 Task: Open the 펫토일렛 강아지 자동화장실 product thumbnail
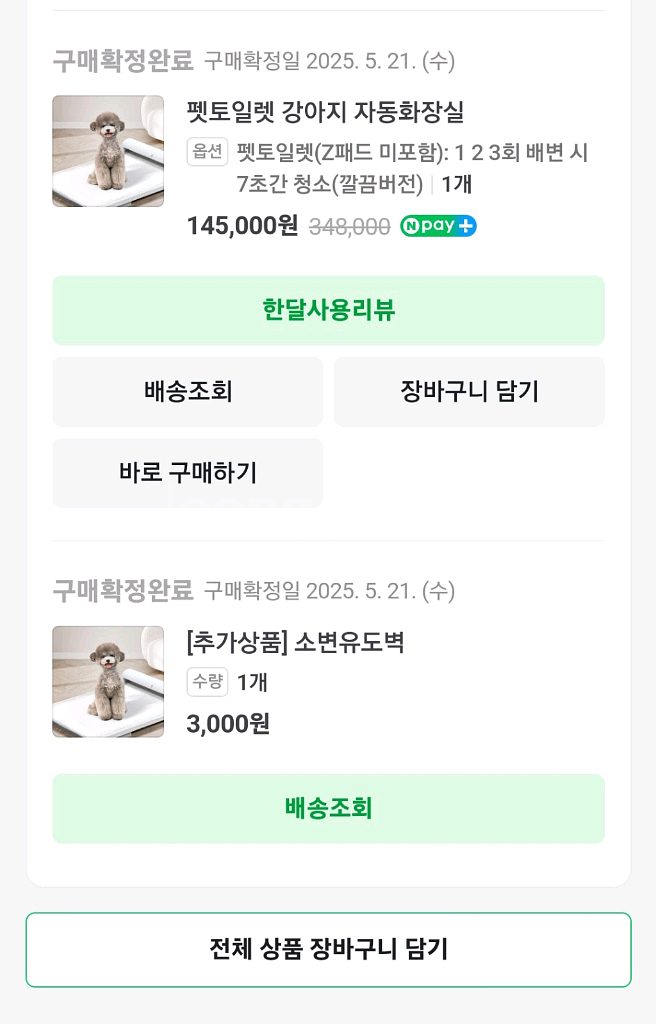click(108, 151)
